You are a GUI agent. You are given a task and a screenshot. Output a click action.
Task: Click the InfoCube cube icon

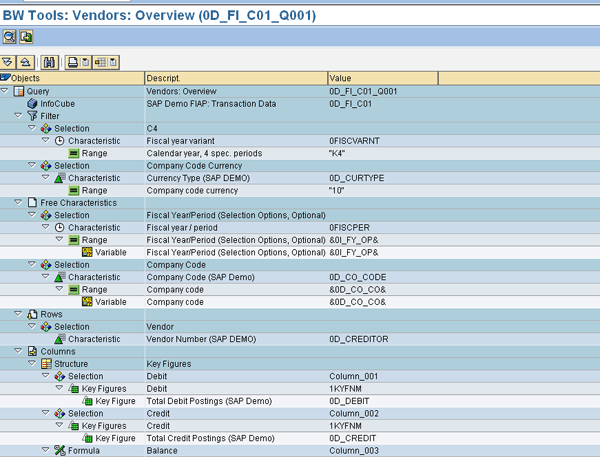(32, 103)
